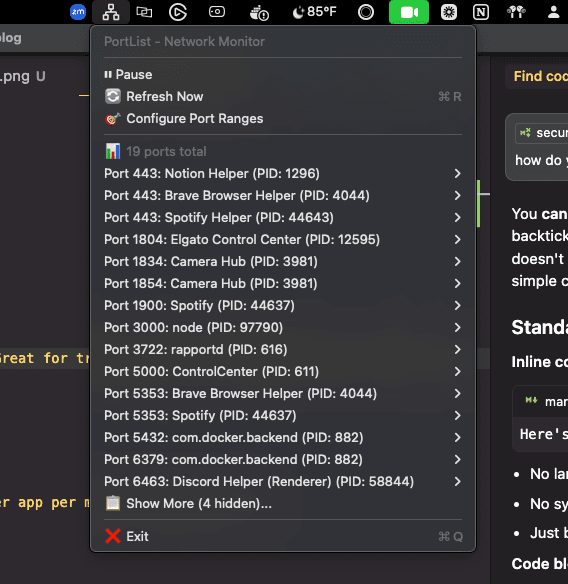Click the AirPods icon in the menu bar
Viewport: 568px width, 584px height.
pyautogui.click(x=516, y=12)
